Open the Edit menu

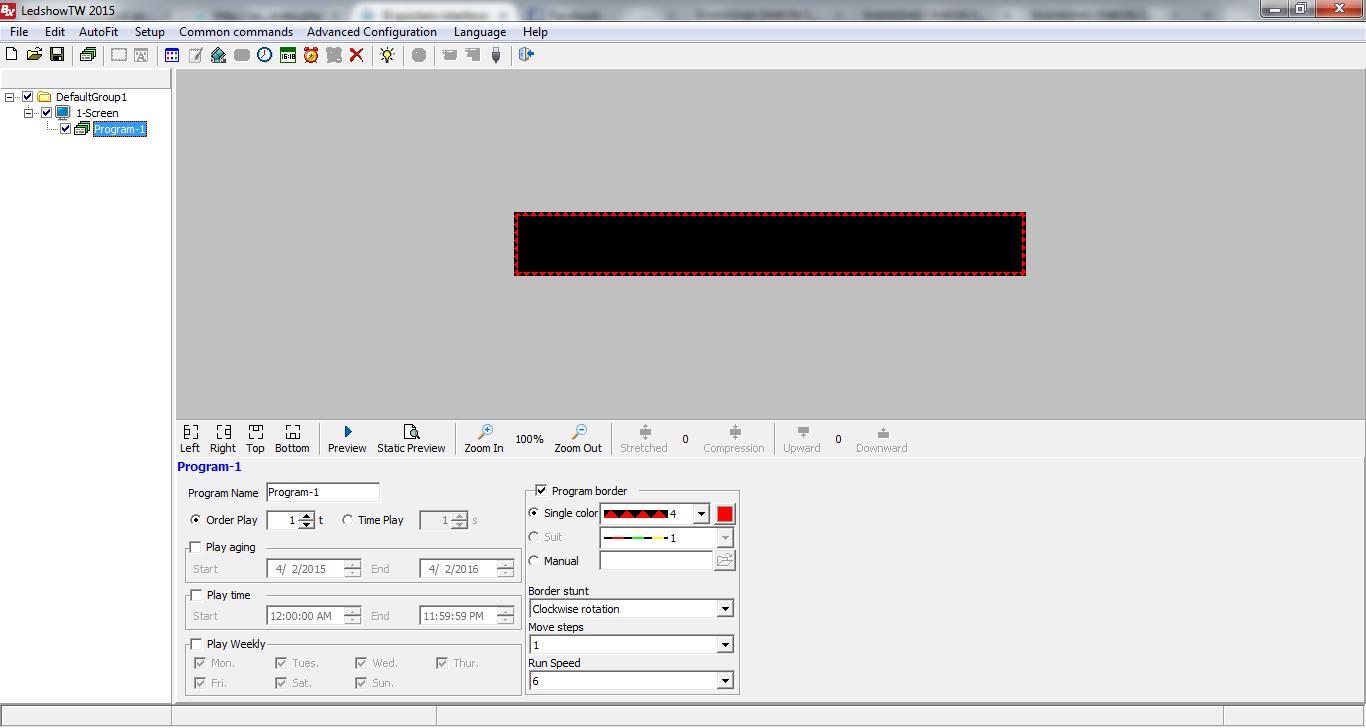55,32
